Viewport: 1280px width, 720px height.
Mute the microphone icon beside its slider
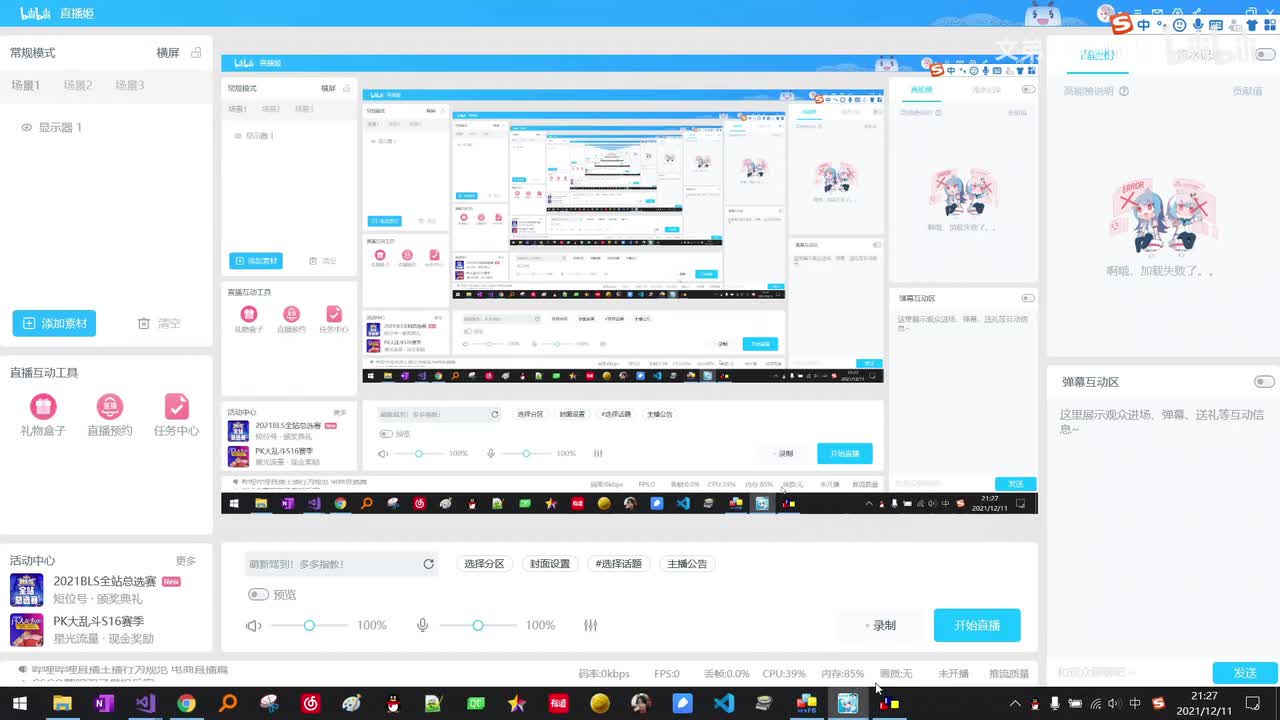[x=422, y=625]
